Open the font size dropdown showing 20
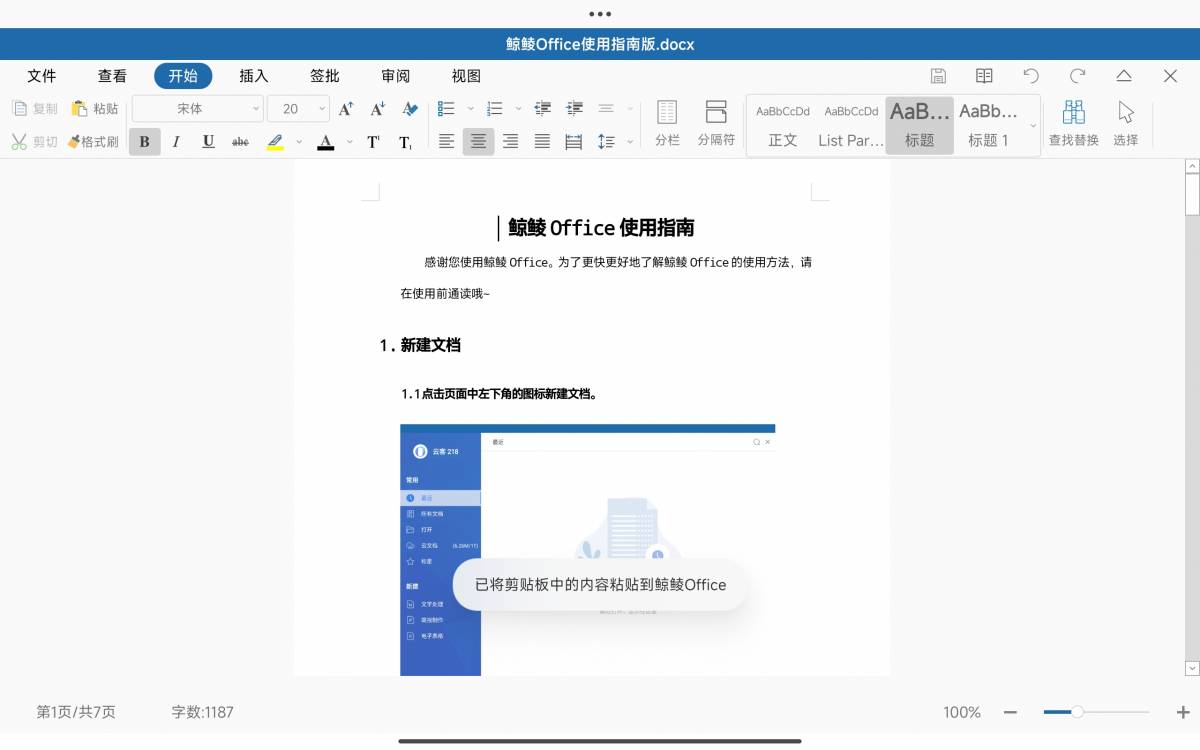This screenshot has height=750, width=1200. tap(298, 109)
